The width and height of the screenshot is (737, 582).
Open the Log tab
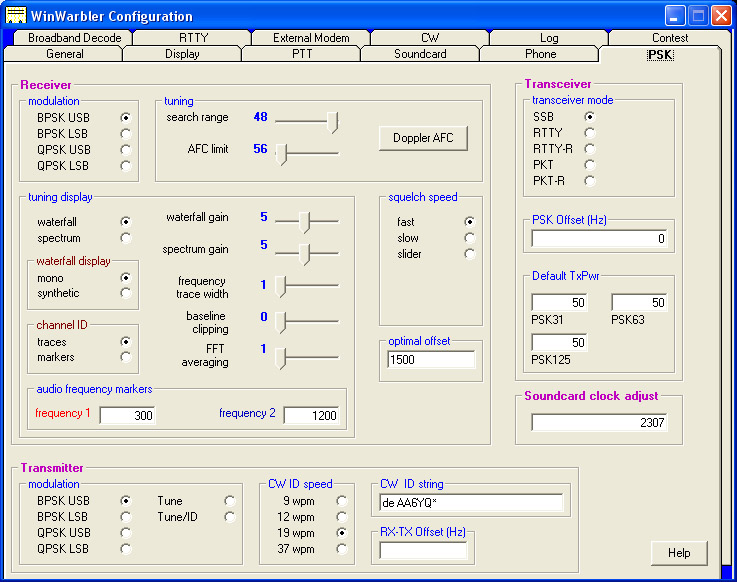click(549, 38)
